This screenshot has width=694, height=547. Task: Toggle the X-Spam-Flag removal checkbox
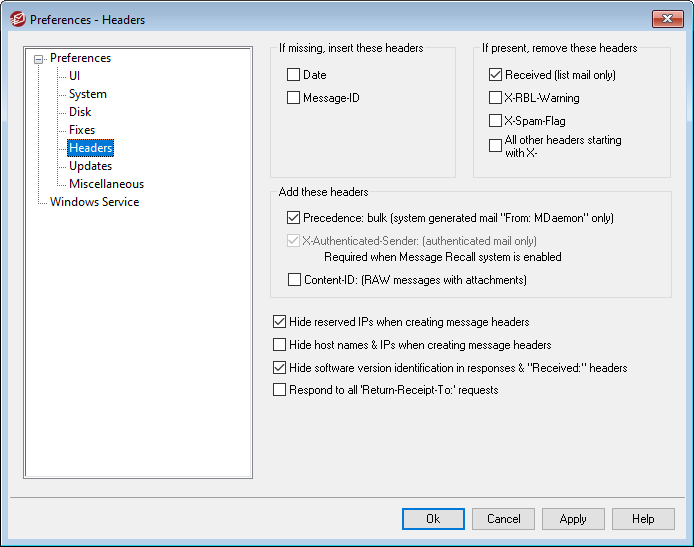click(x=496, y=121)
